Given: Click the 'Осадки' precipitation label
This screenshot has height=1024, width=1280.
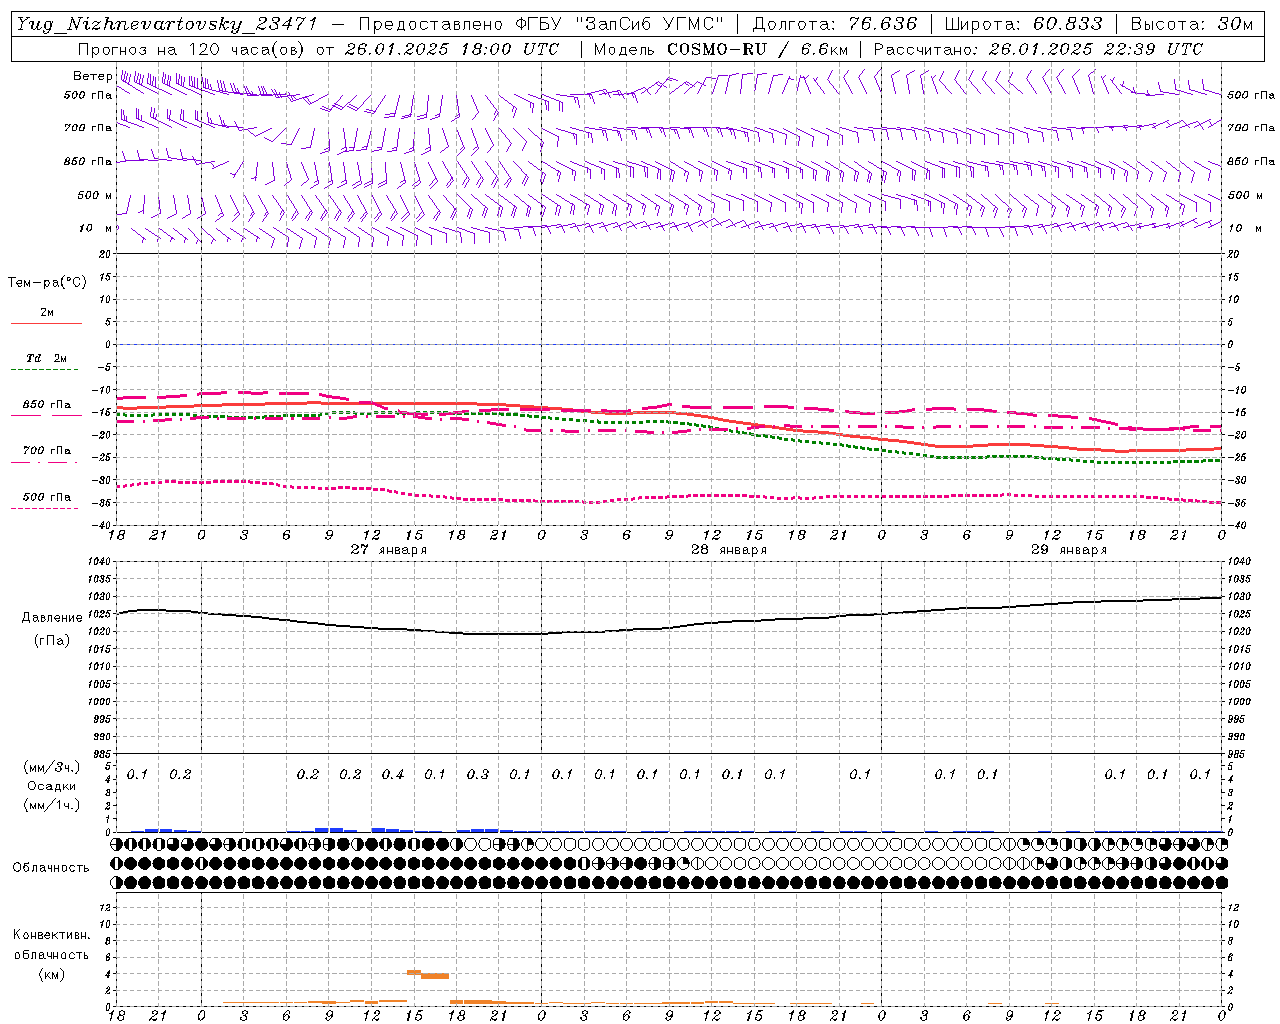Looking at the screenshot, I should [51, 786].
